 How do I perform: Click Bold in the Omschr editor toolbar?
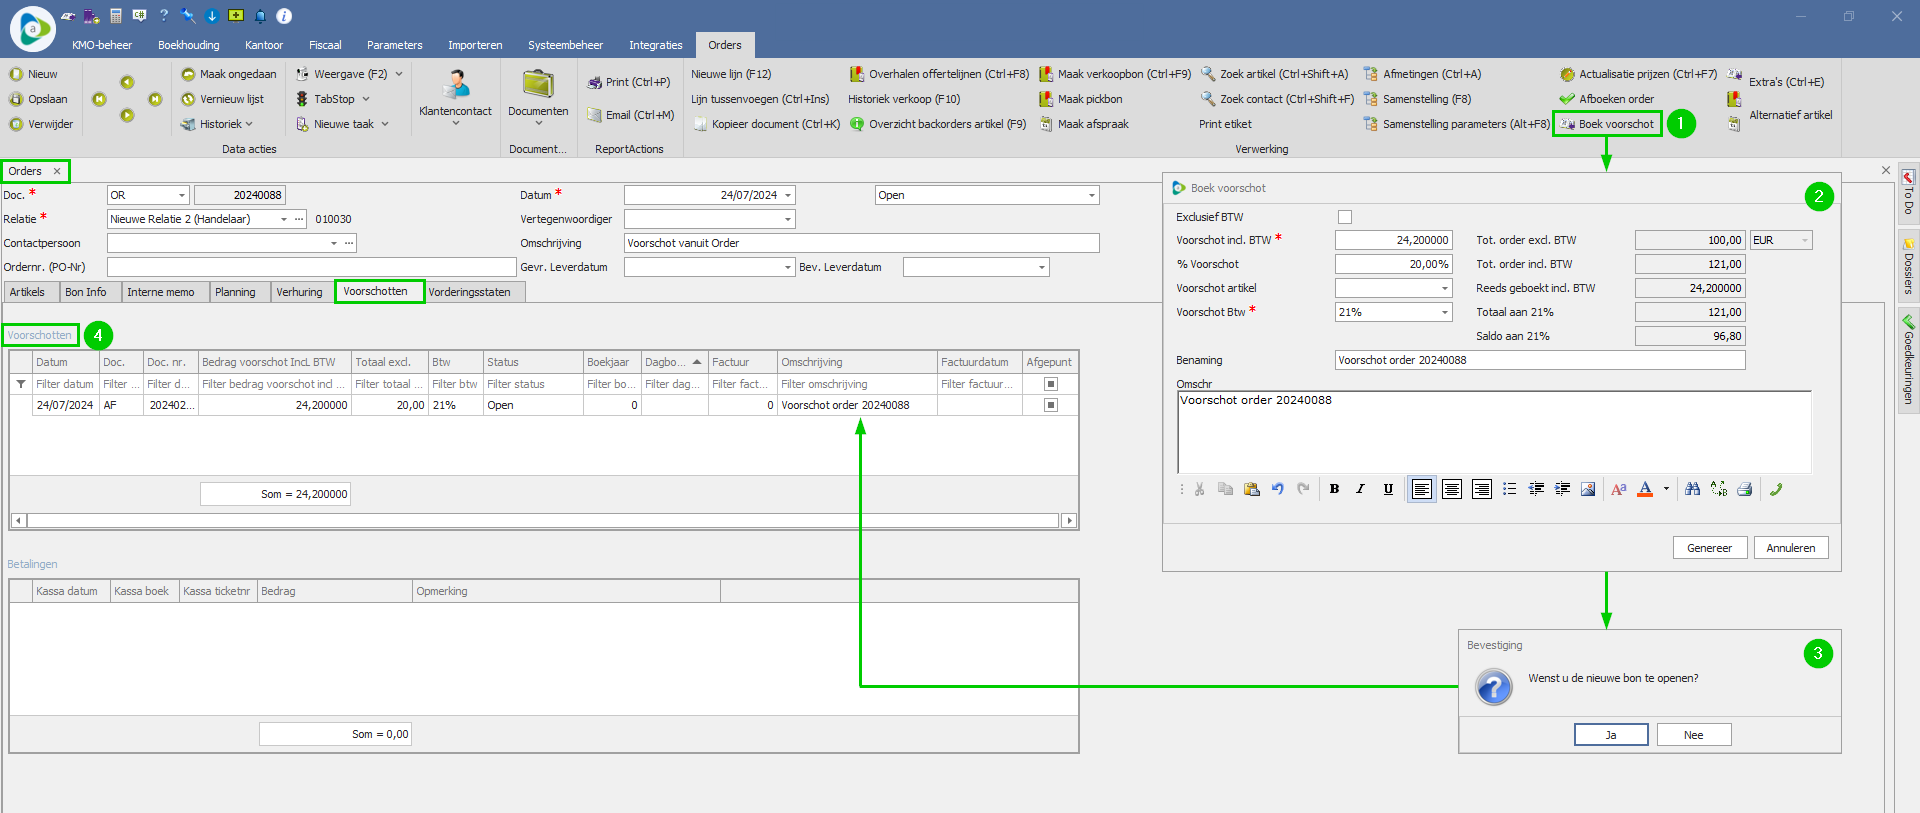(x=1334, y=489)
